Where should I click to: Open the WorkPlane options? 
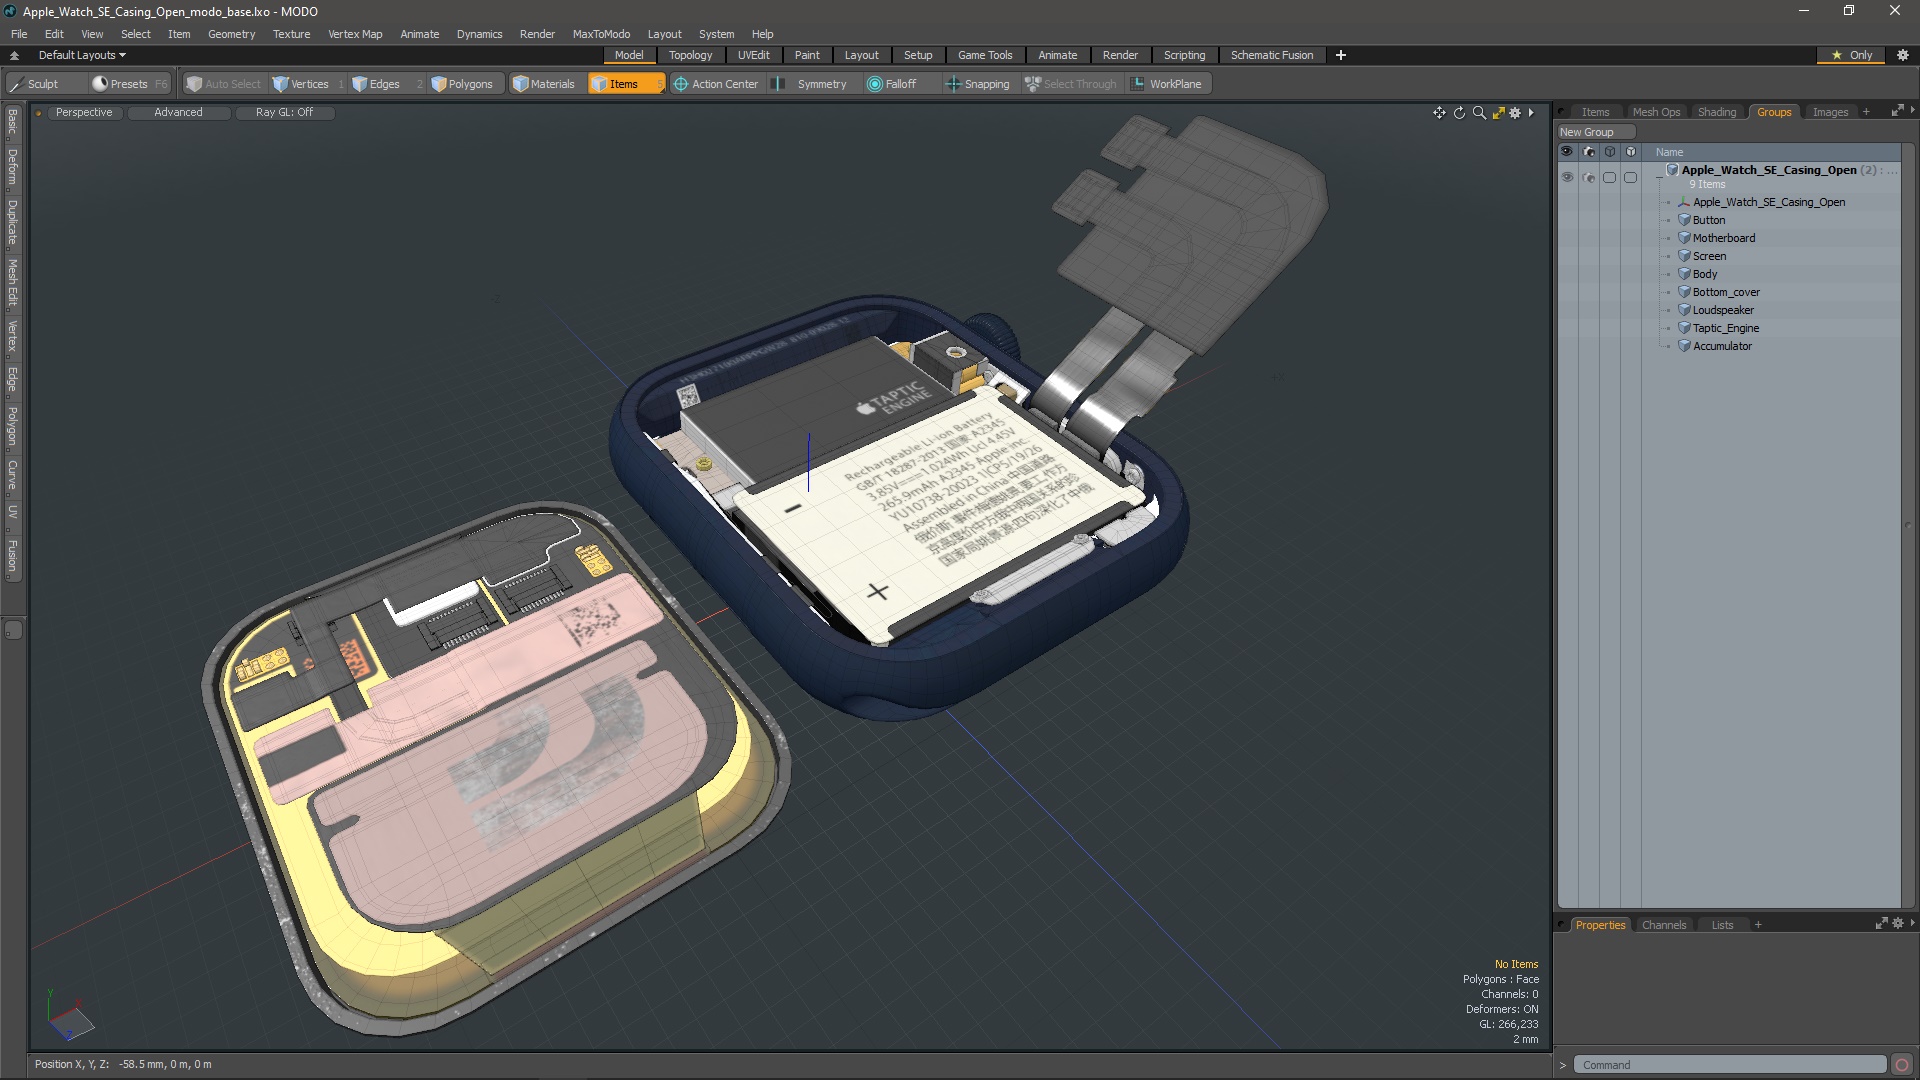click(1167, 84)
